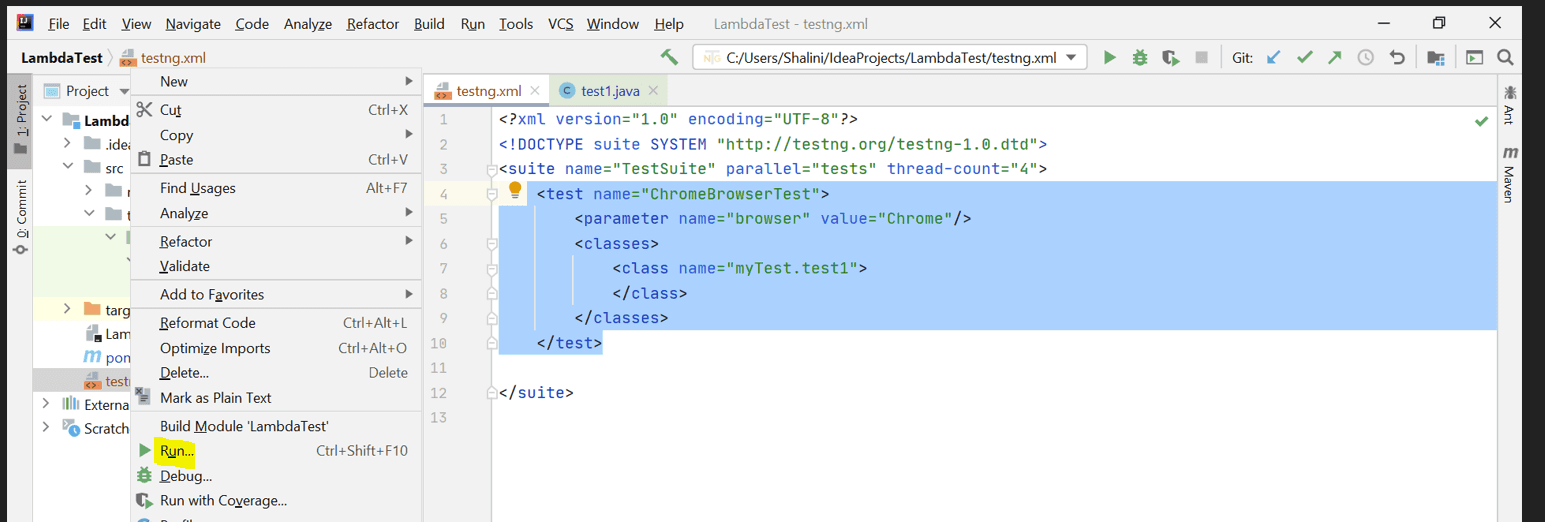Viewport: 1545px width, 522px height.
Task: Run with coverage from the toolbar shield icon
Action: click(x=1171, y=58)
